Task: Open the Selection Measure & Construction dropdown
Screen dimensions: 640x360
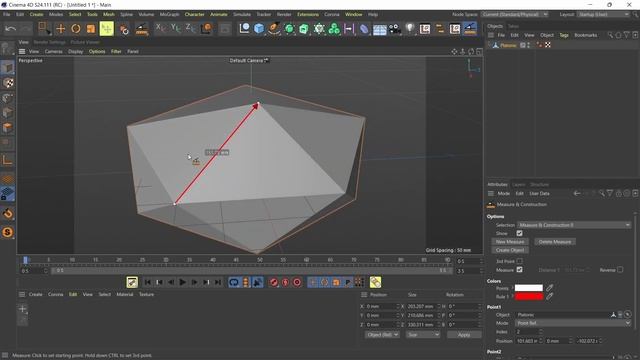Action: coord(574,225)
